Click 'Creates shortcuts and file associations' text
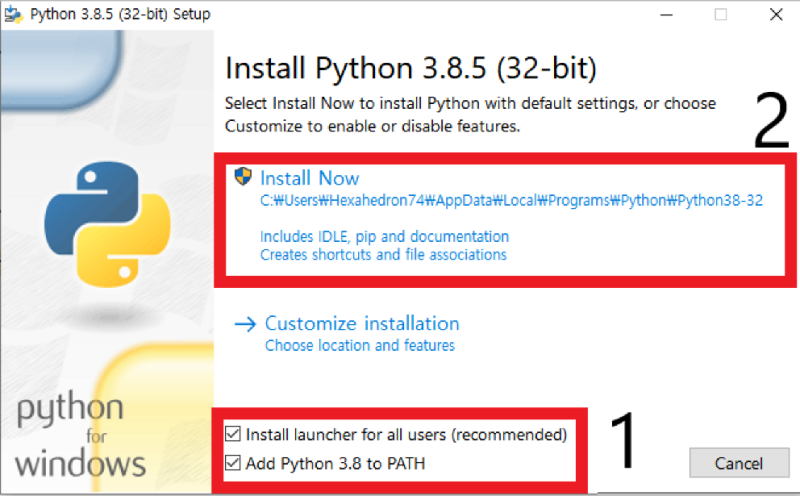The width and height of the screenshot is (800, 496). (383, 255)
